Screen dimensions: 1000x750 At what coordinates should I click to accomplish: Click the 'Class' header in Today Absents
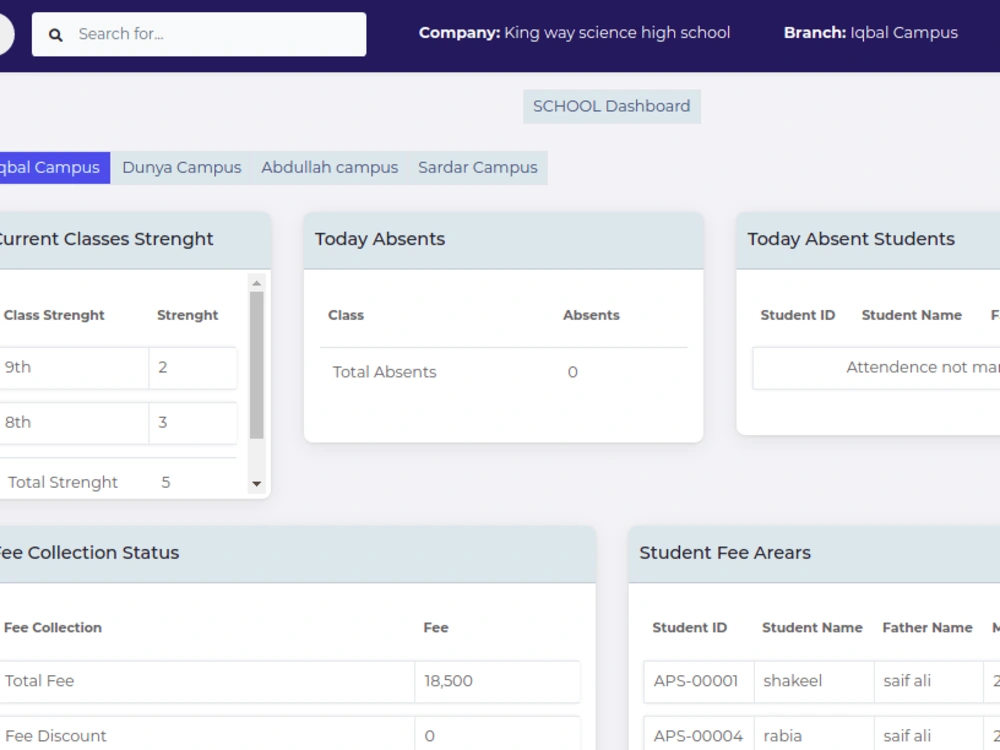pos(346,315)
